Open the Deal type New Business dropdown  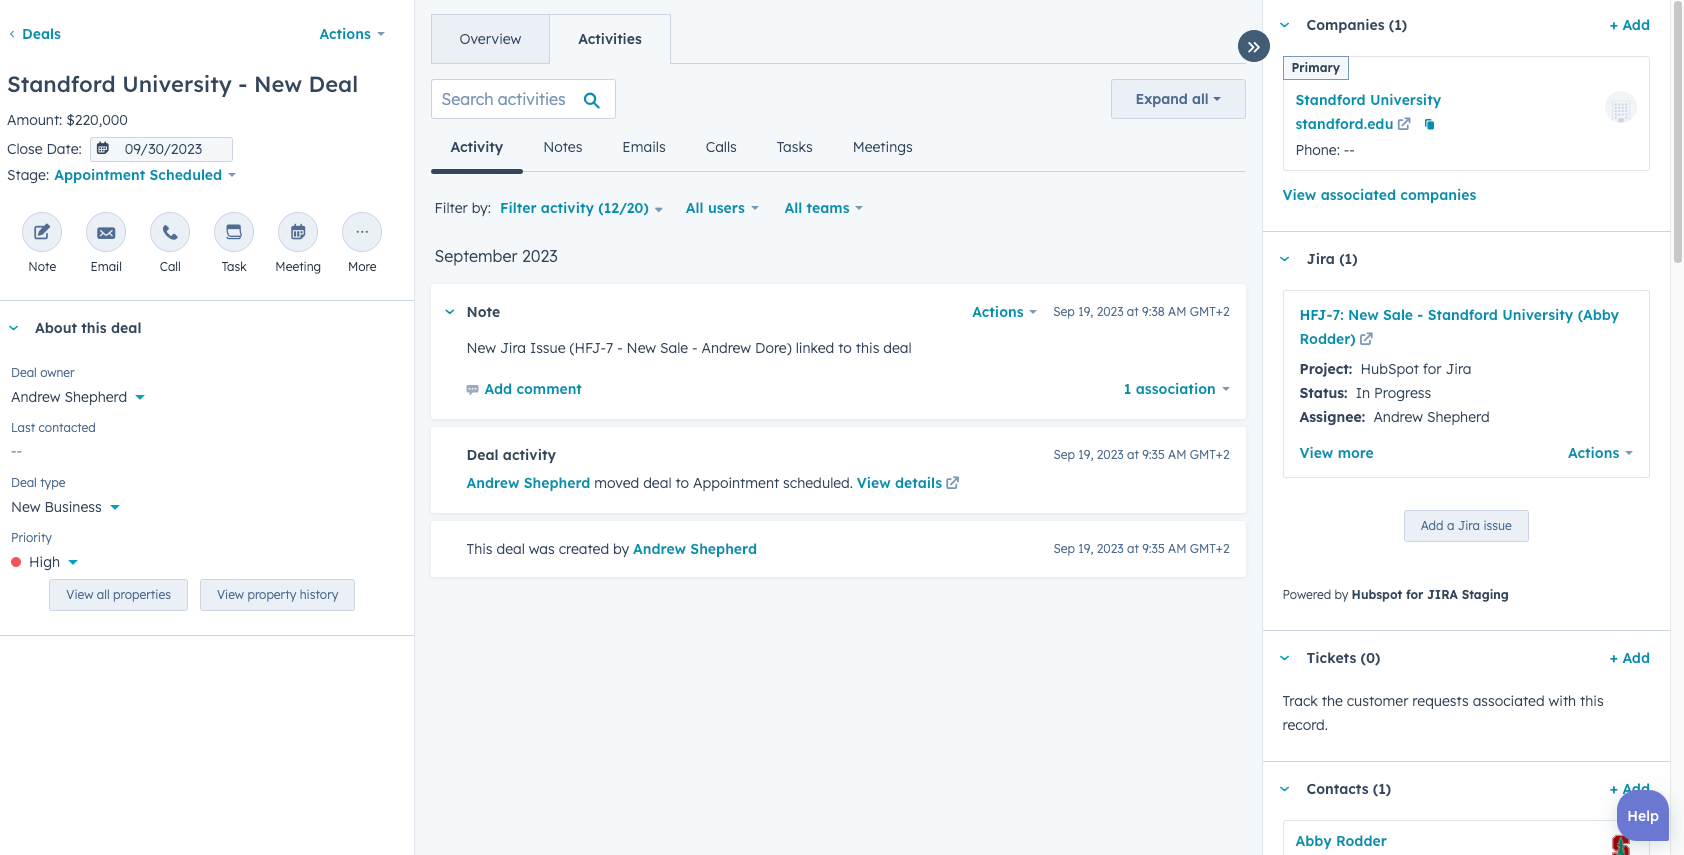(65, 507)
